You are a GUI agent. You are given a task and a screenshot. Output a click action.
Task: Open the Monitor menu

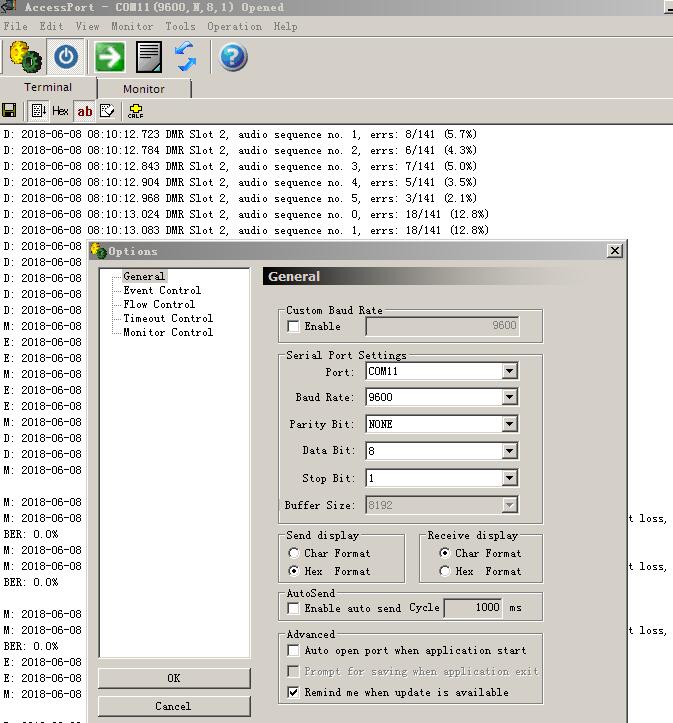point(132,26)
